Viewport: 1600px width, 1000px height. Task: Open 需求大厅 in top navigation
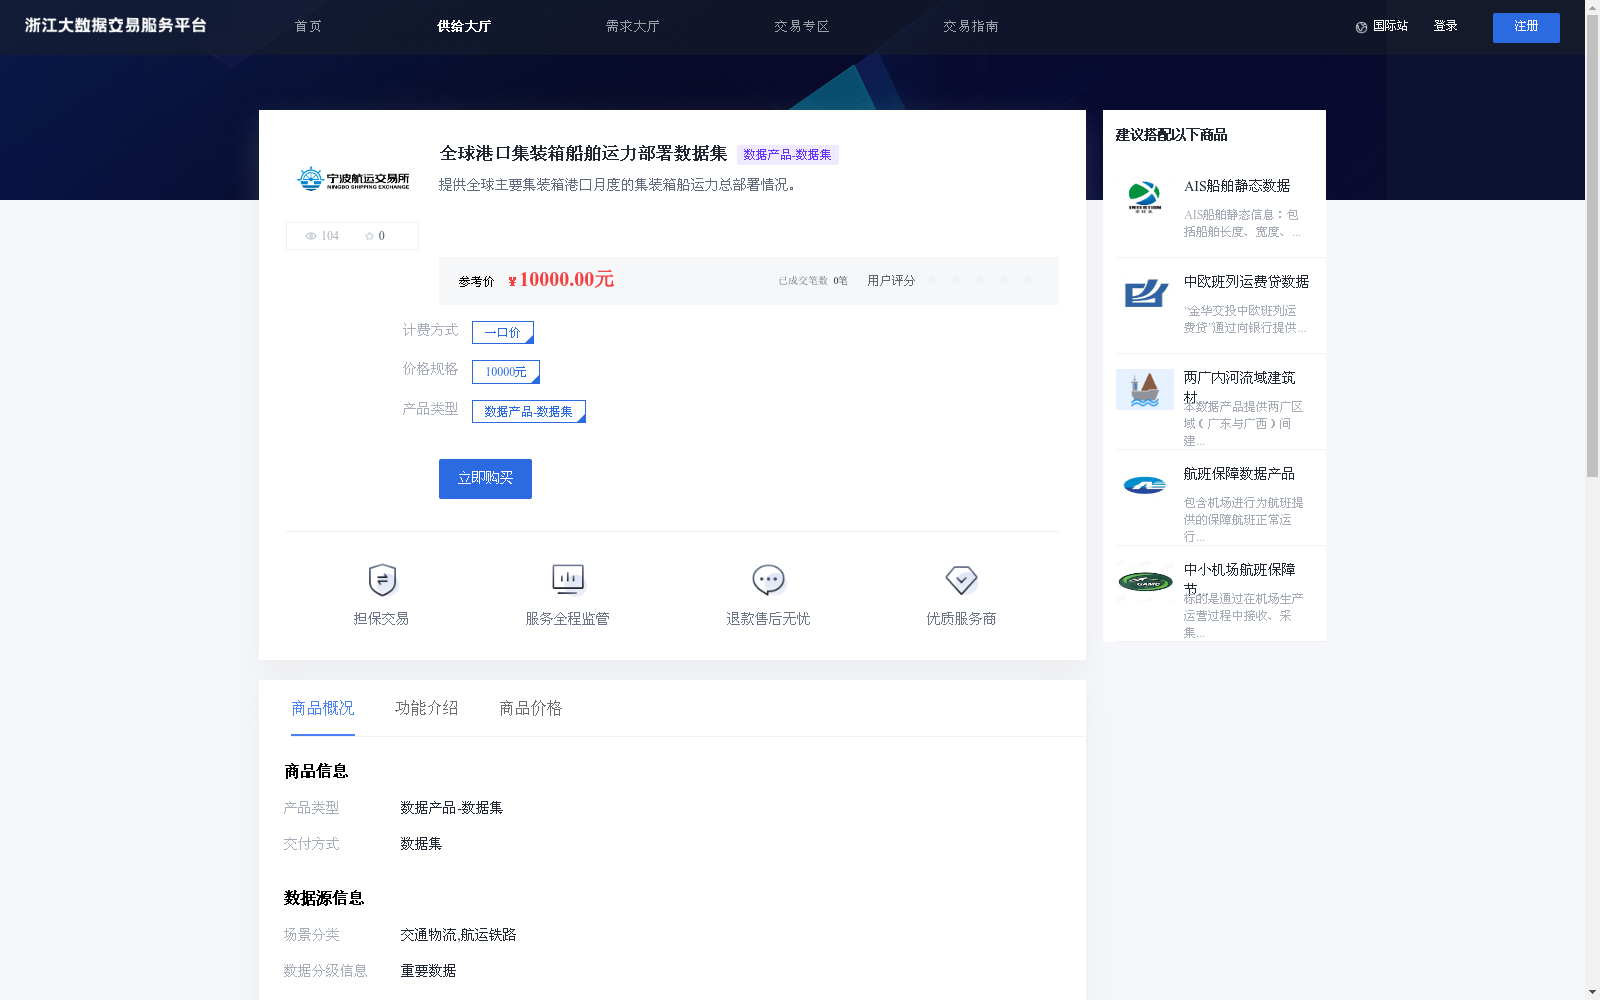point(632,26)
